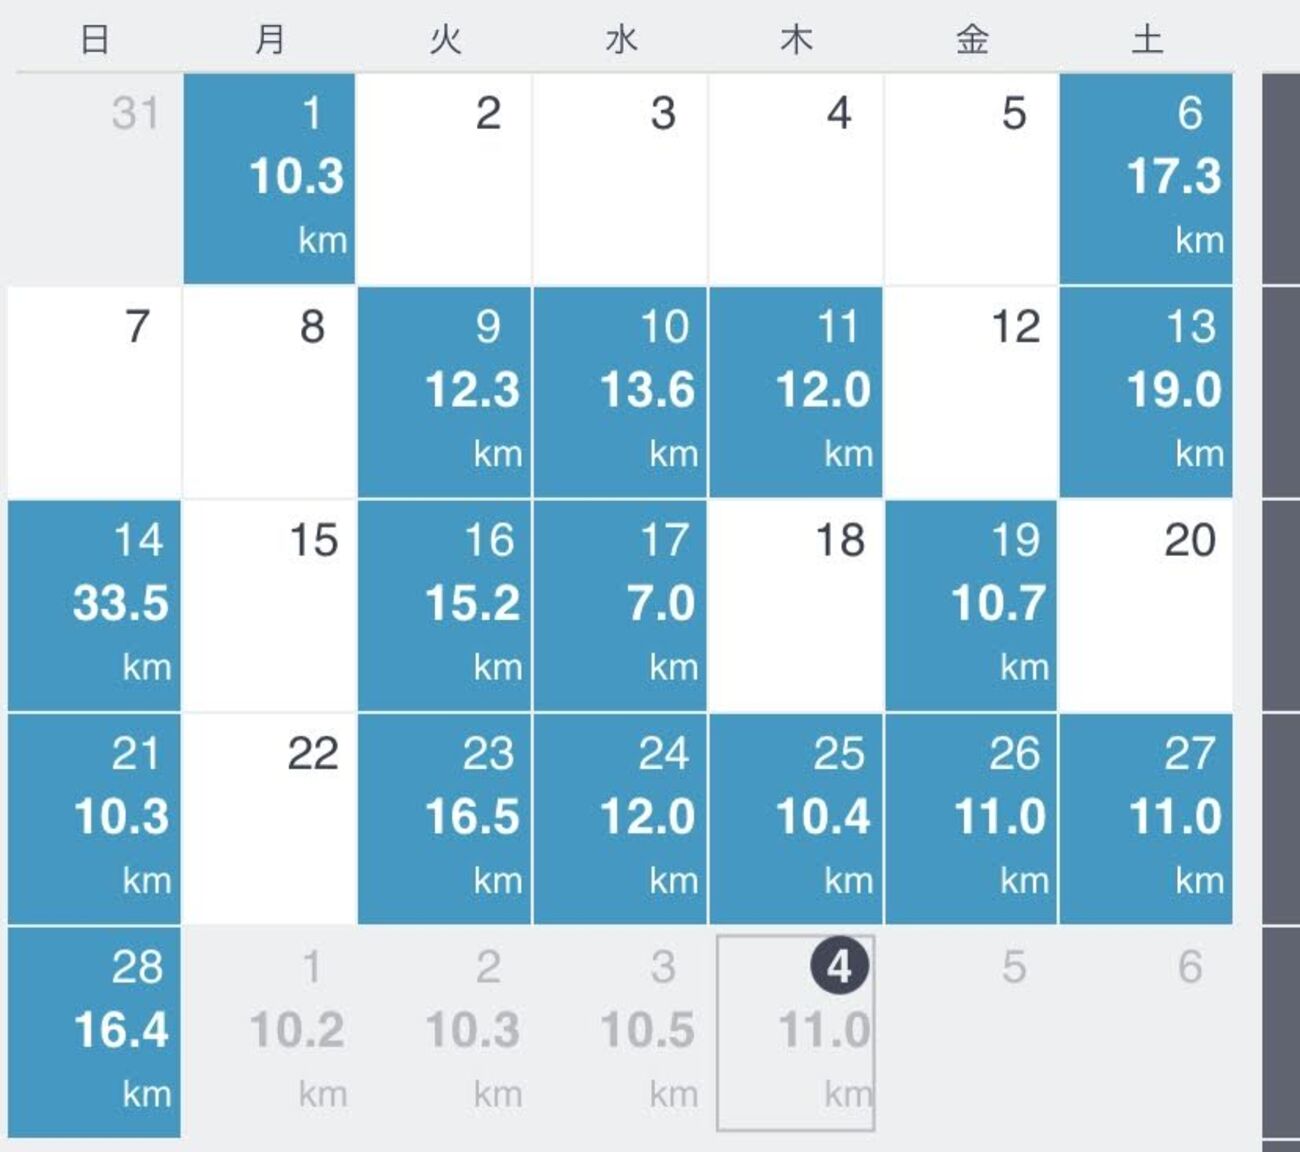Viewport: 1300px width, 1152px height.
Task: Select the 7.0 km run on the 17th
Action: (x=620, y=605)
